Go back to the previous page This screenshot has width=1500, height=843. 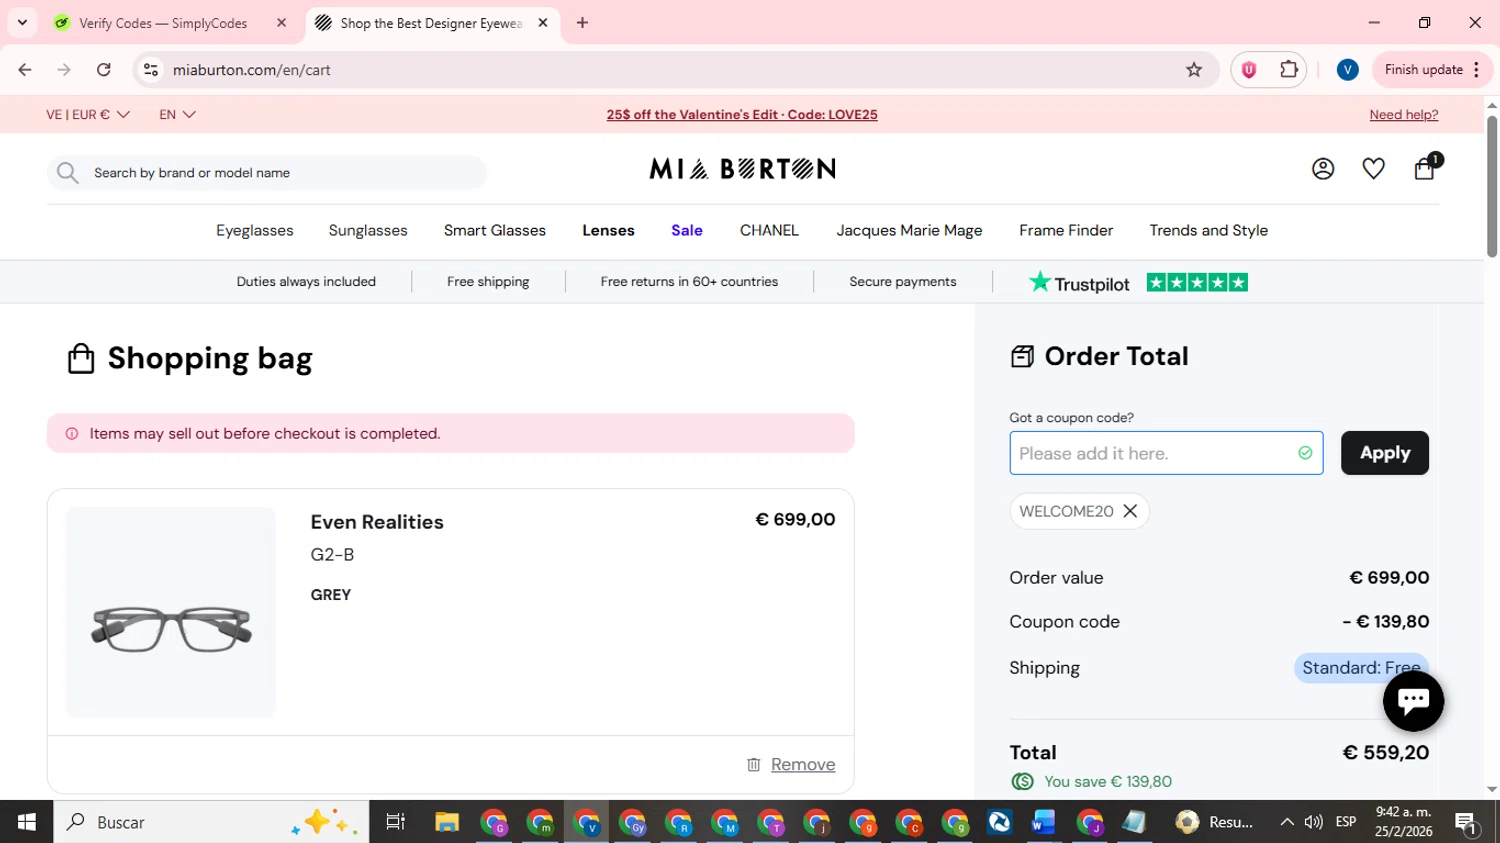(x=25, y=70)
